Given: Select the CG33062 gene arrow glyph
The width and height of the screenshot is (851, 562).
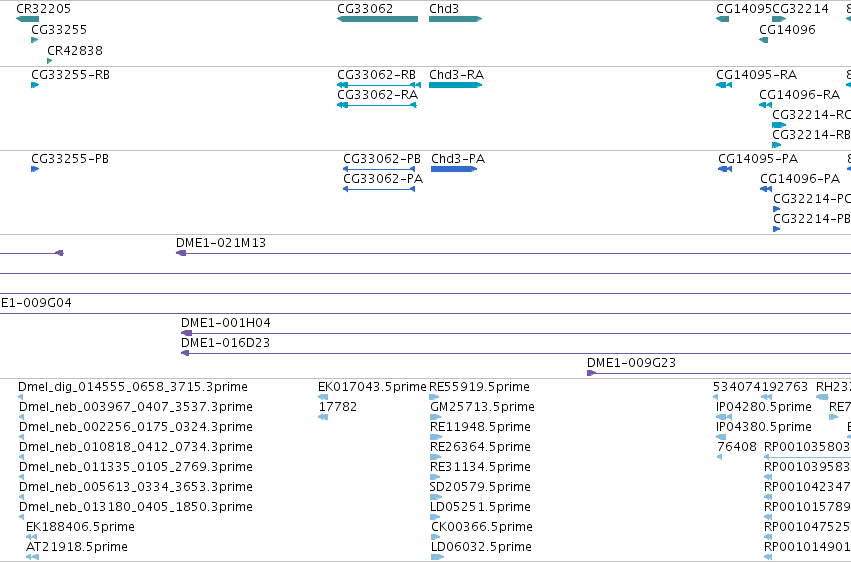Looking at the screenshot, I should coord(377,19).
